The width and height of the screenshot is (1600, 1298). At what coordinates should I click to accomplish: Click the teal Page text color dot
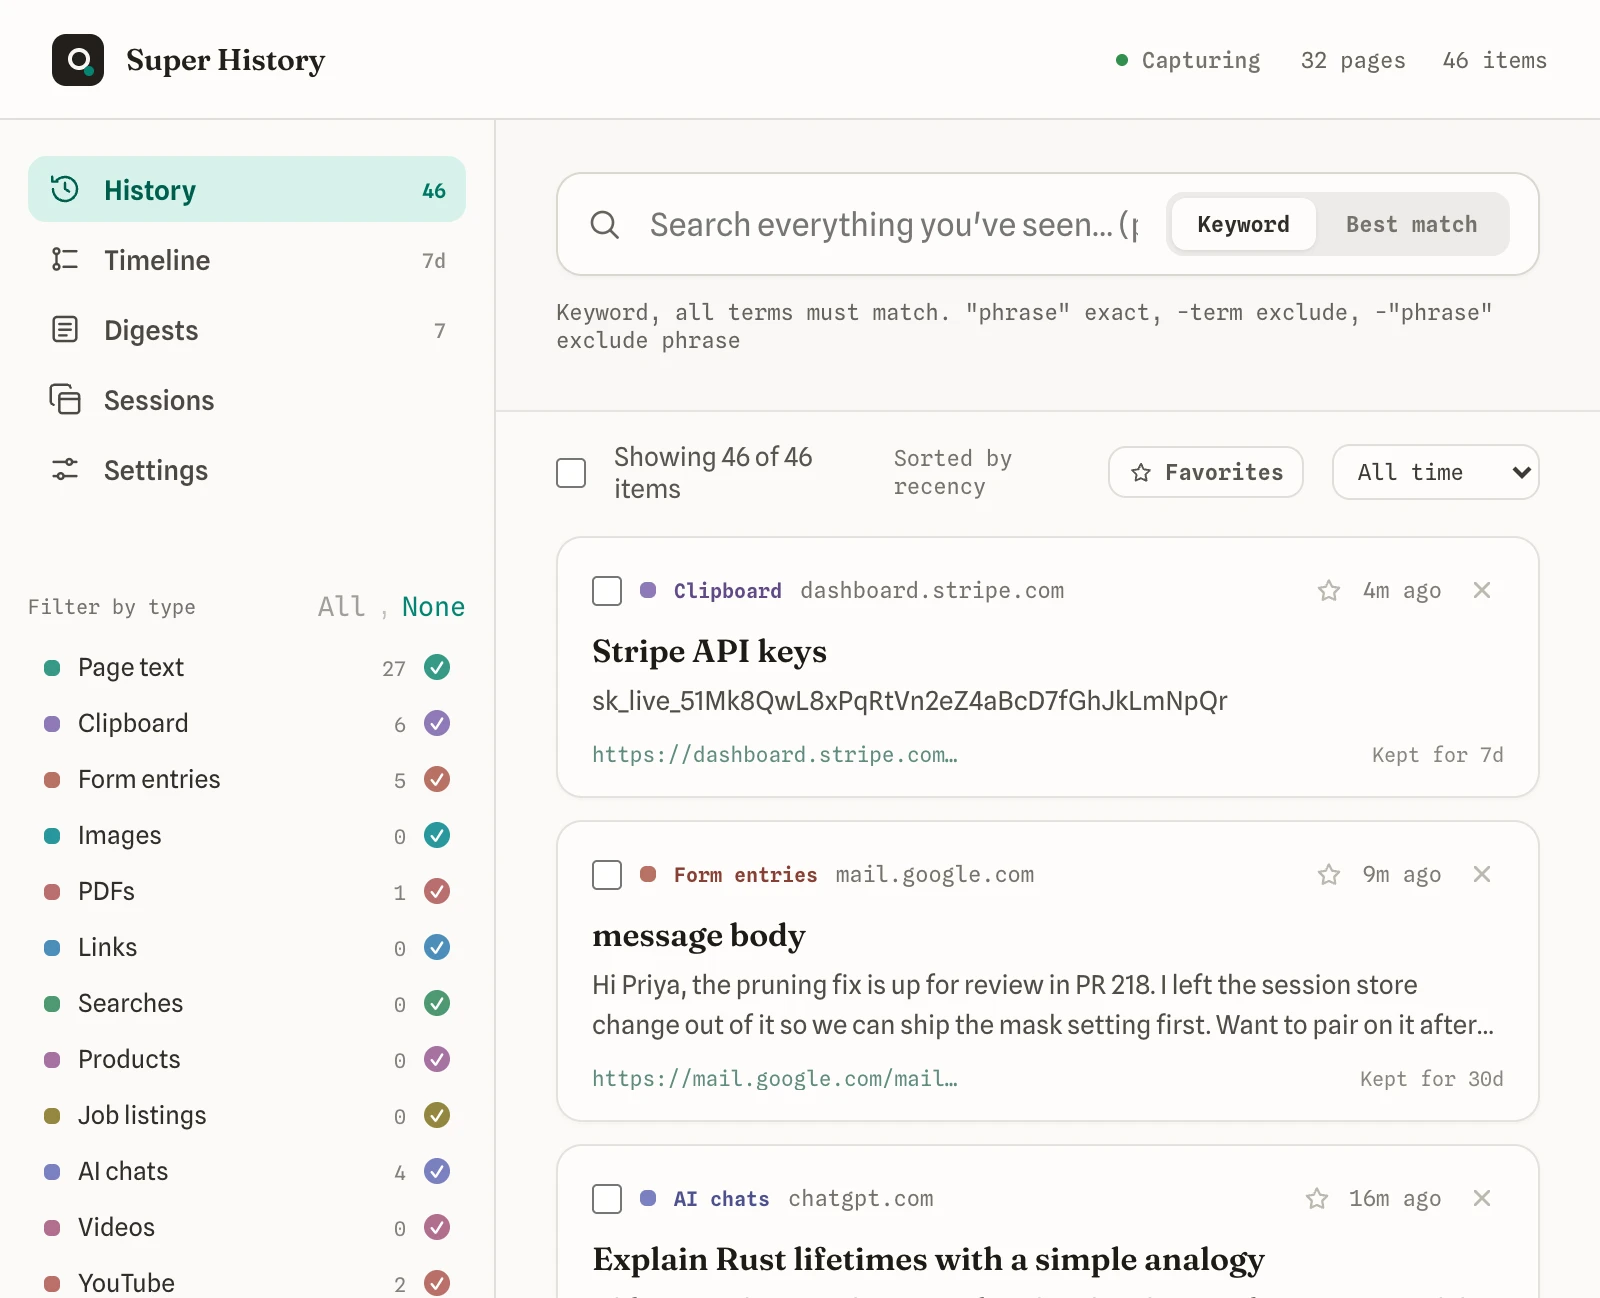click(x=52, y=667)
